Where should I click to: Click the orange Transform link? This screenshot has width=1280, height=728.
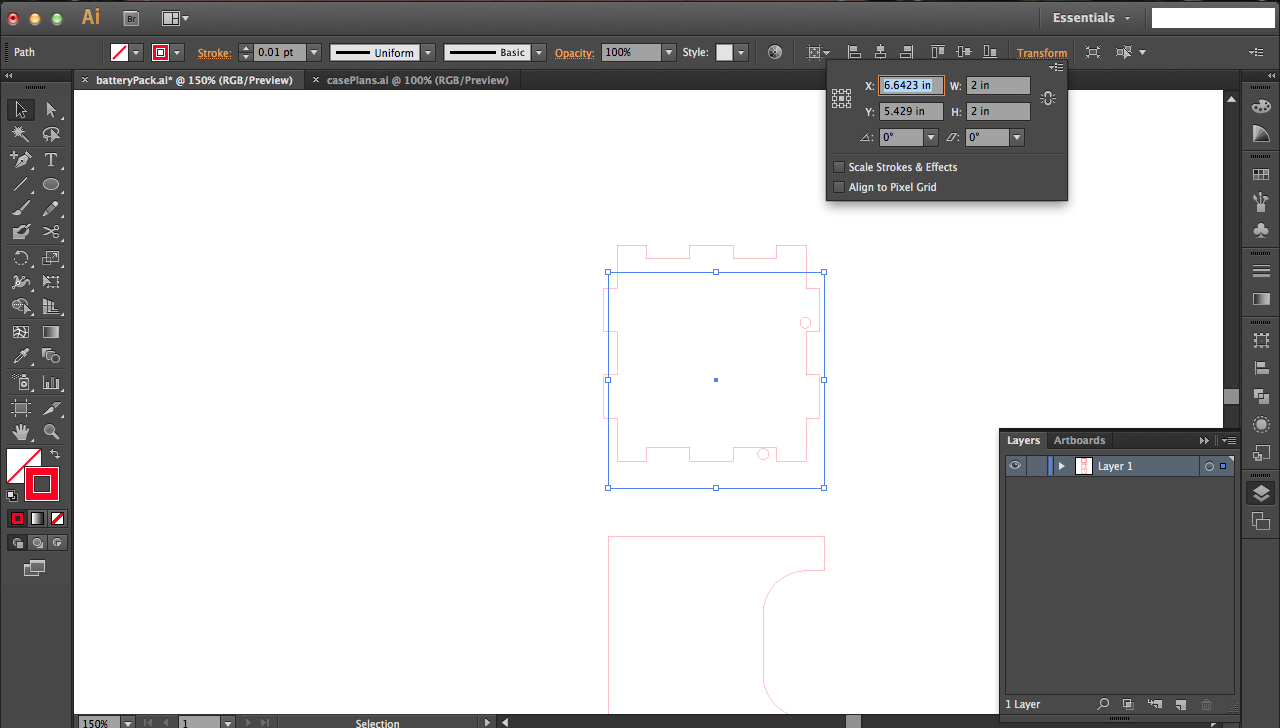[1042, 53]
